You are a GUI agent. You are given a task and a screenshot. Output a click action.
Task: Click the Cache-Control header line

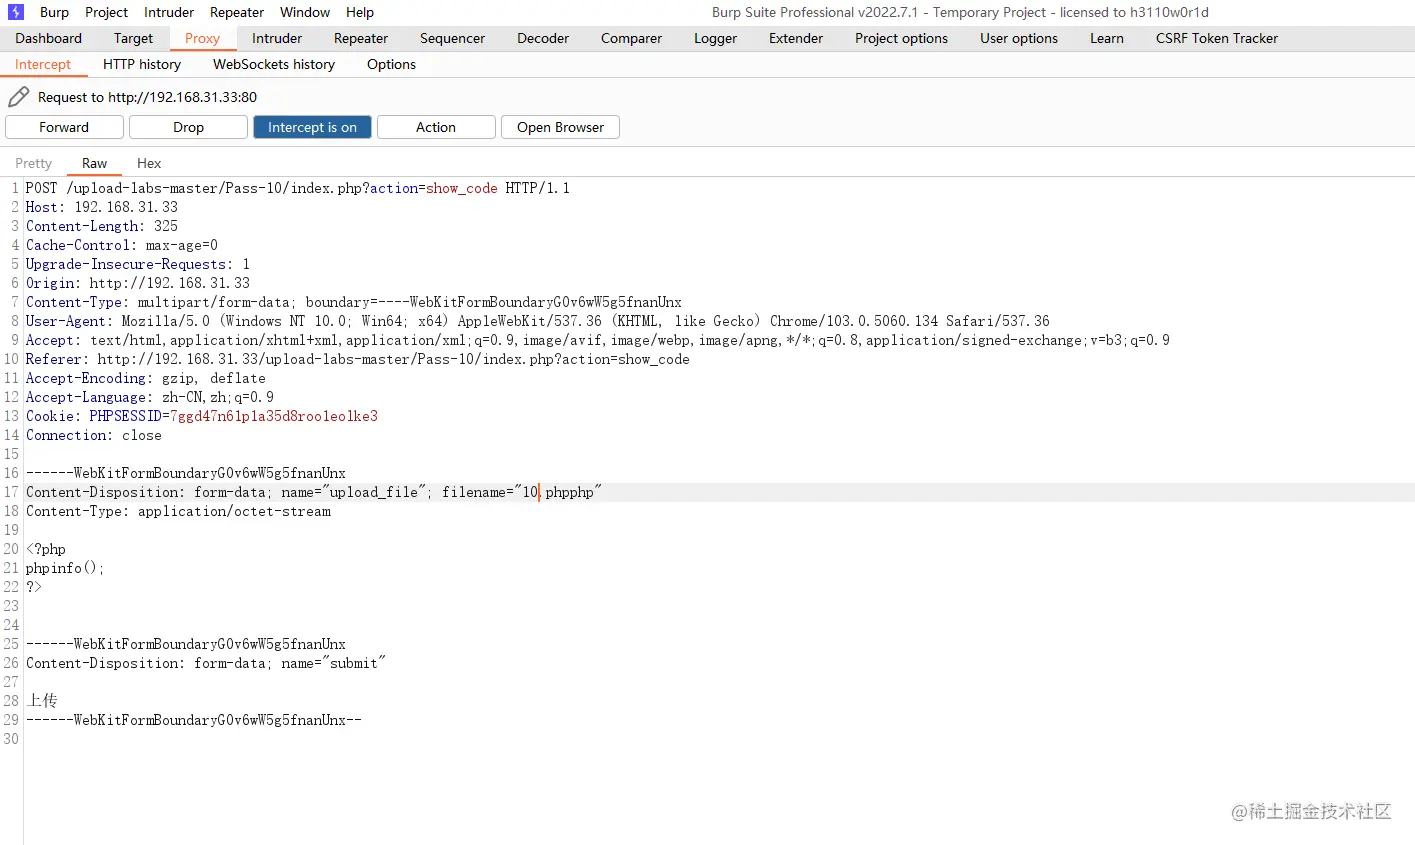click(122, 245)
